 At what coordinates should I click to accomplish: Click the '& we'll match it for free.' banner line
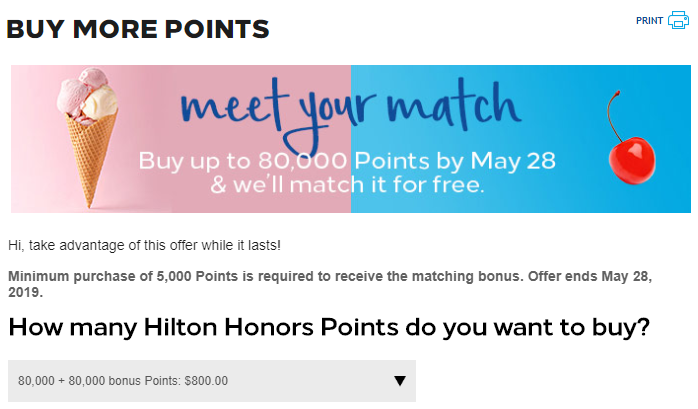click(347, 184)
